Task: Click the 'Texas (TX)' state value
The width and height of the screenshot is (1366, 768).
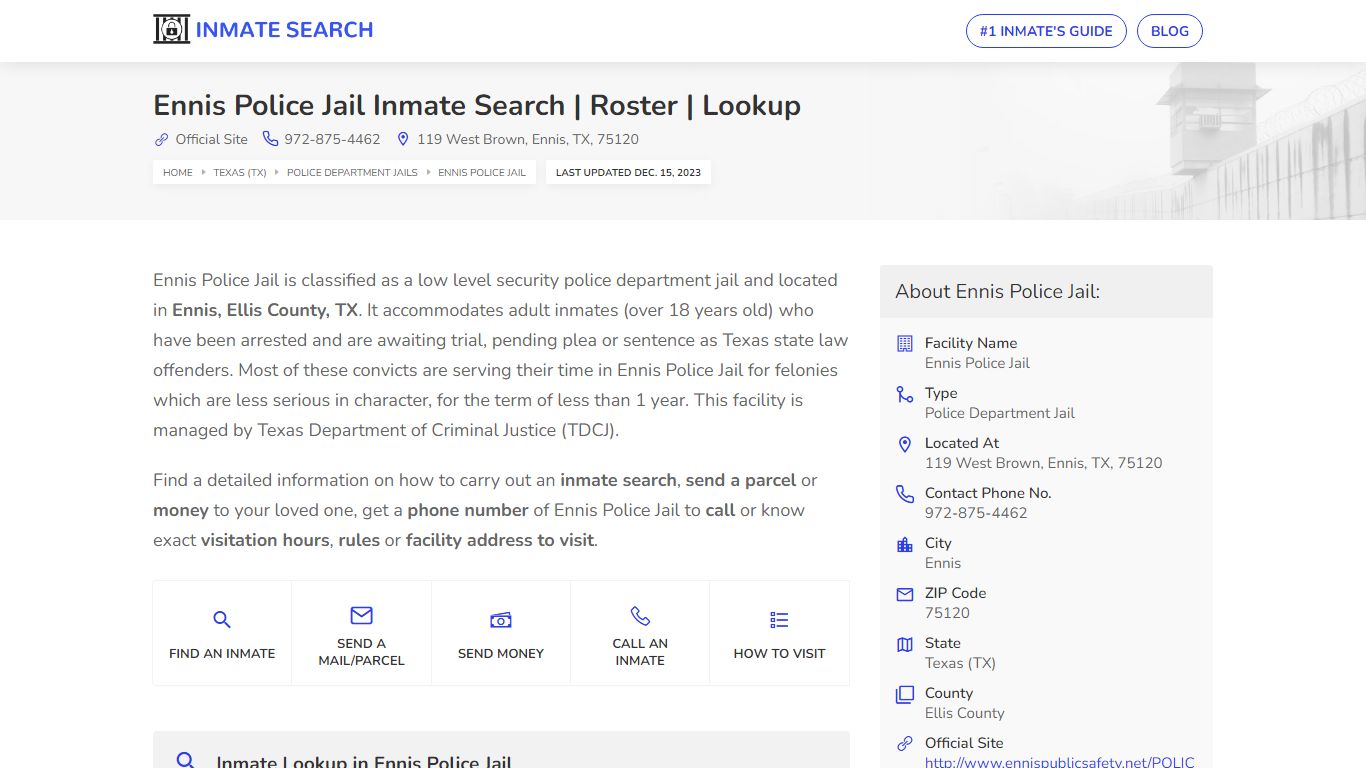Action: pyautogui.click(x=960, y=663)
